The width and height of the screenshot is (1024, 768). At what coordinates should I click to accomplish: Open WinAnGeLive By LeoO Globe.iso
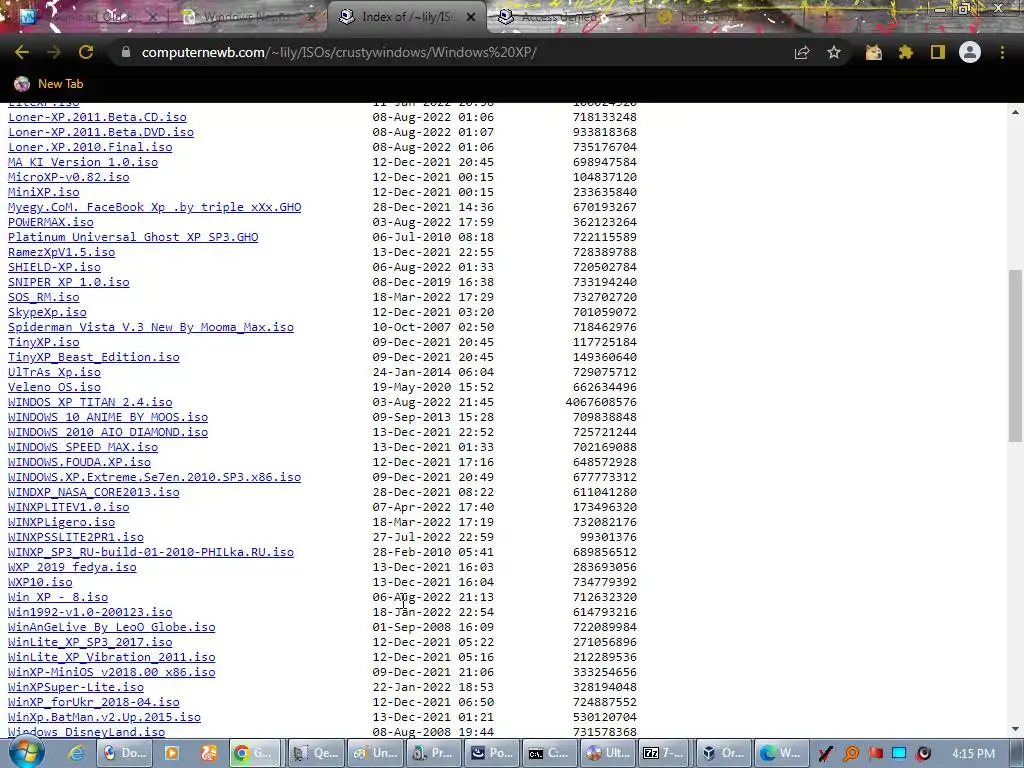click(112, 627)
